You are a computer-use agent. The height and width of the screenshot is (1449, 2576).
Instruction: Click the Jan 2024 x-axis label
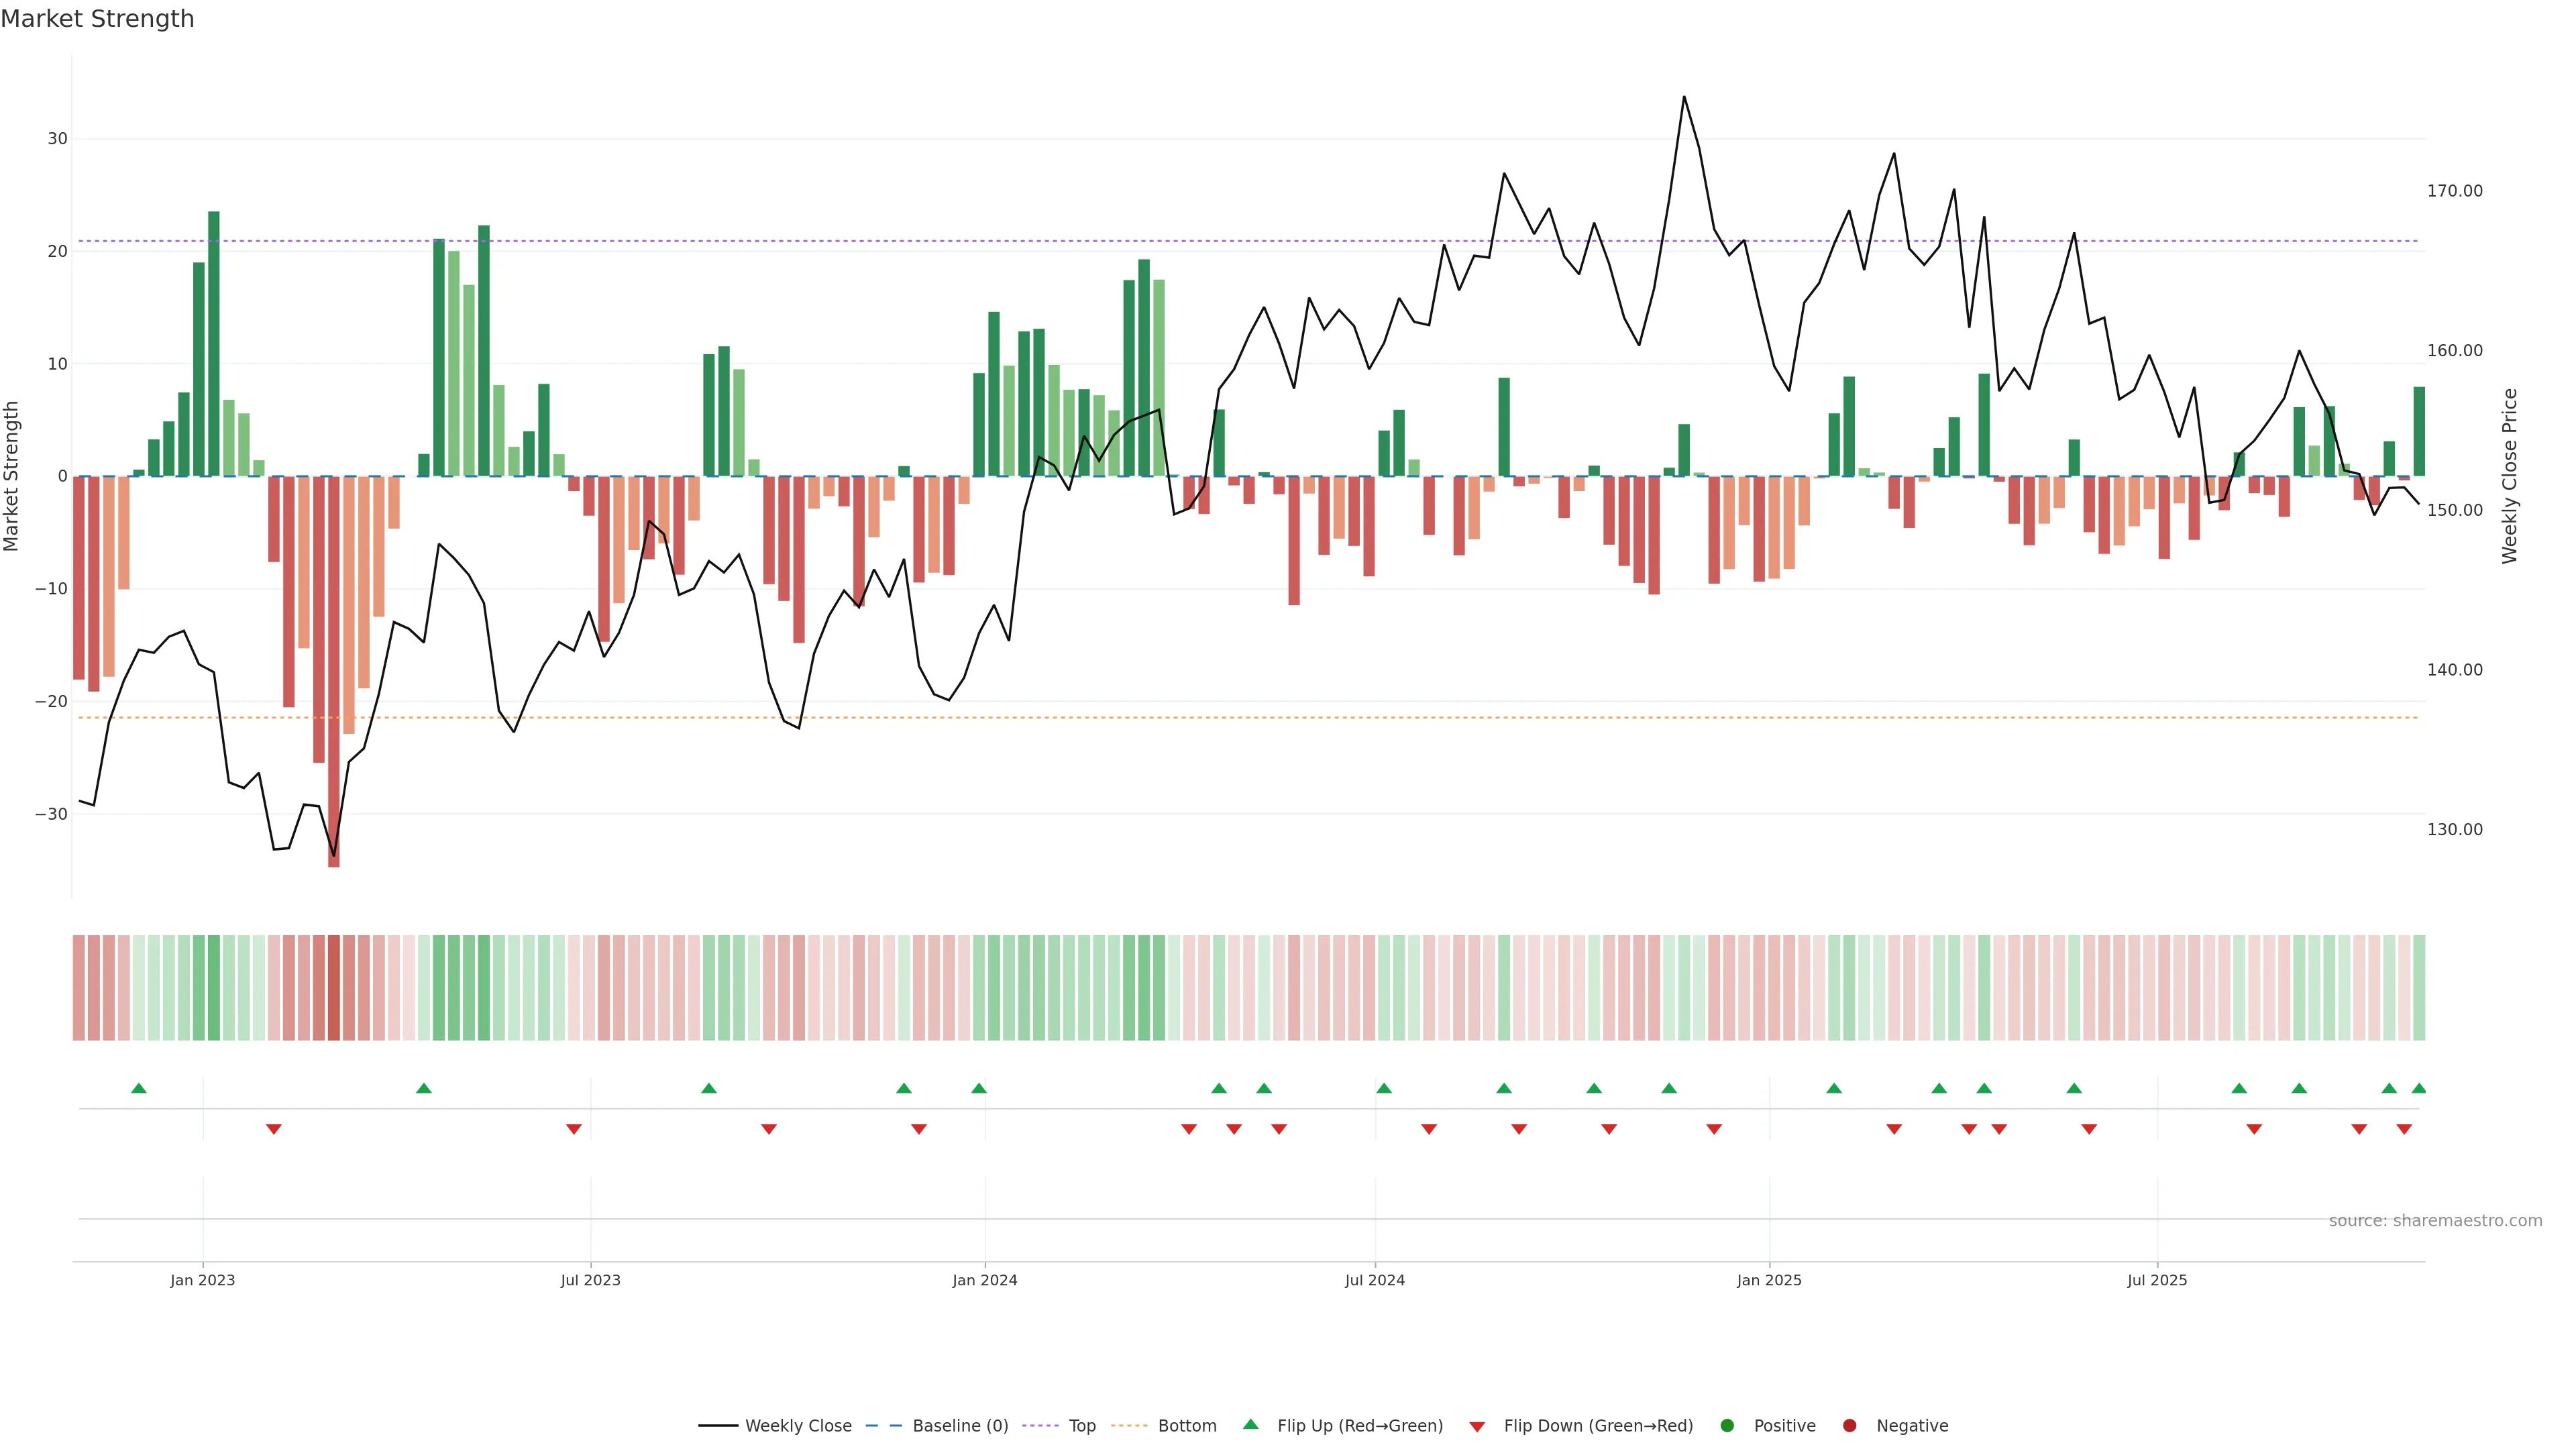click(x=984, y=1280)
